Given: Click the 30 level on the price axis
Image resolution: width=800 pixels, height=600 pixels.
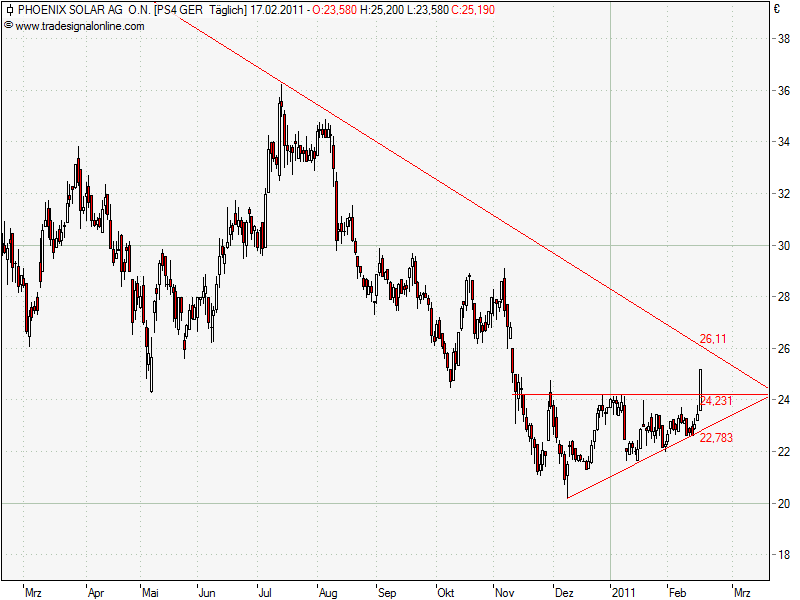Looking at the screenshot, I should (x=784, y=246).
